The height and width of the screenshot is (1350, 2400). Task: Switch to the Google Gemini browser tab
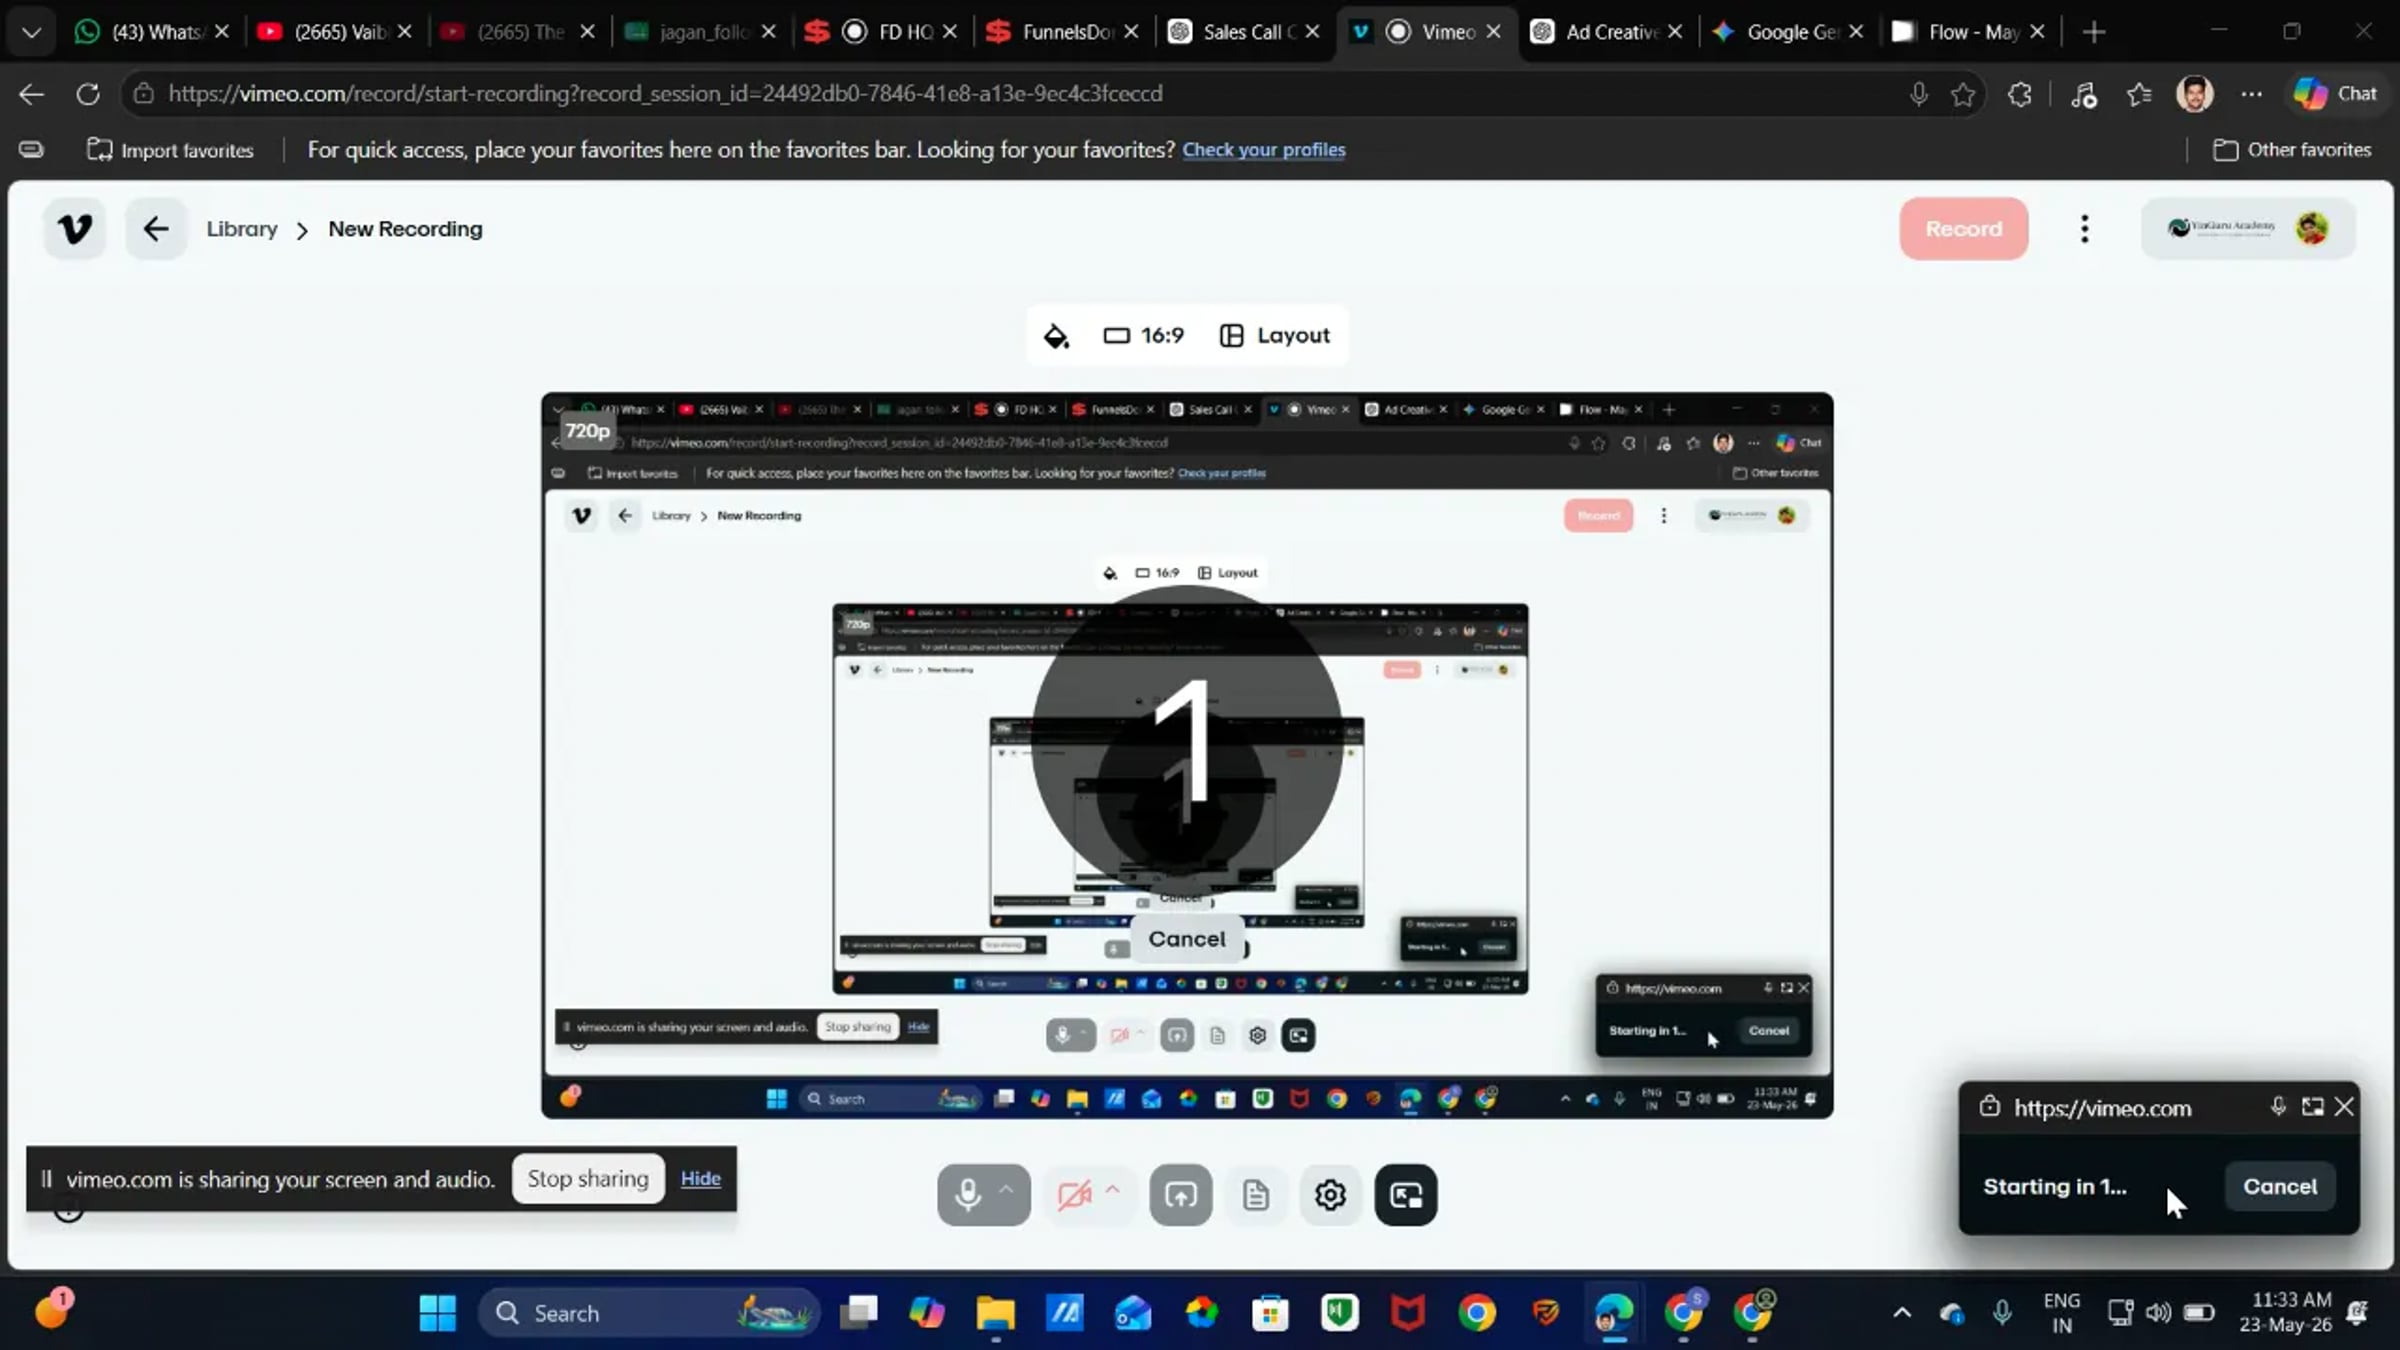1789,32
